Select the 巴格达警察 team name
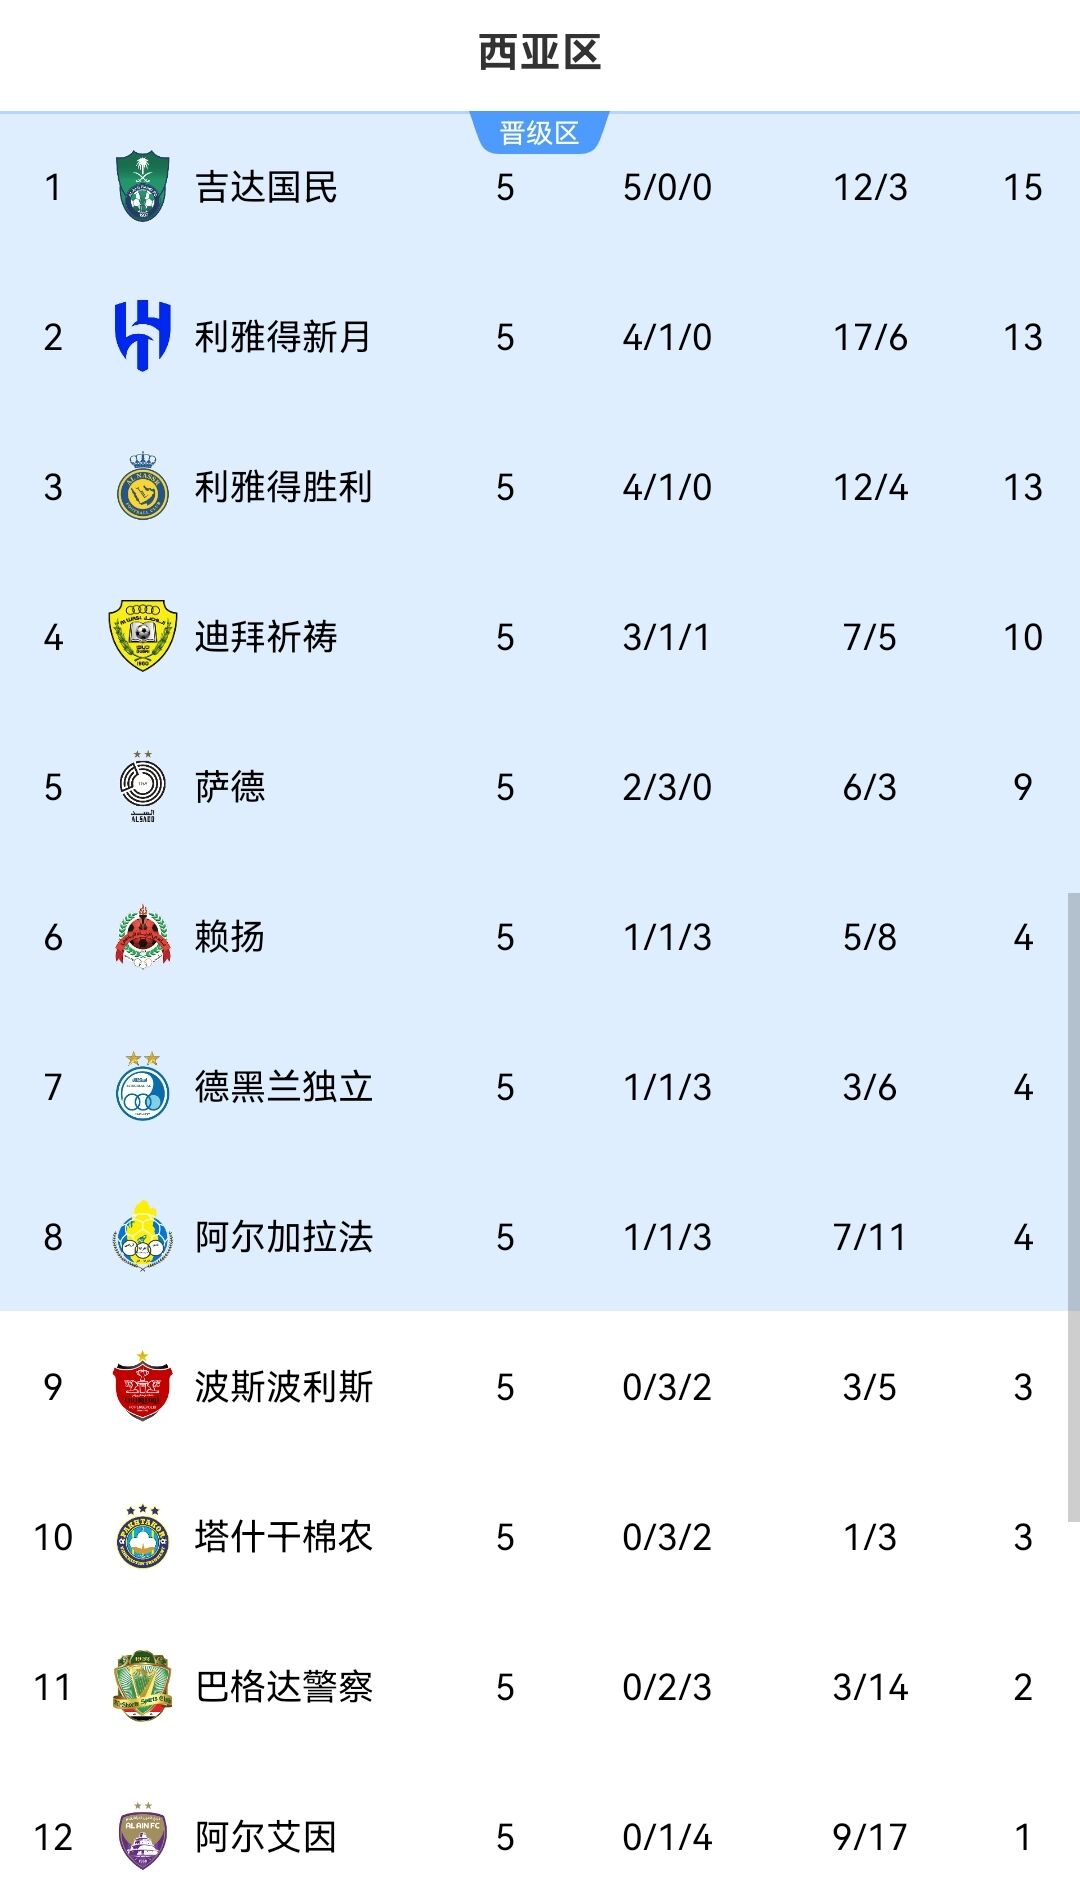Image resolution: width=1080 pixels, height=1904 pixels. point(284,1687)
